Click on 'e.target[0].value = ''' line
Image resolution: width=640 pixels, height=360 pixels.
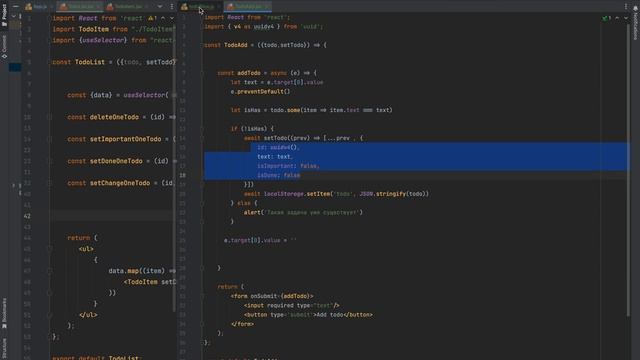tap(260, 240)
